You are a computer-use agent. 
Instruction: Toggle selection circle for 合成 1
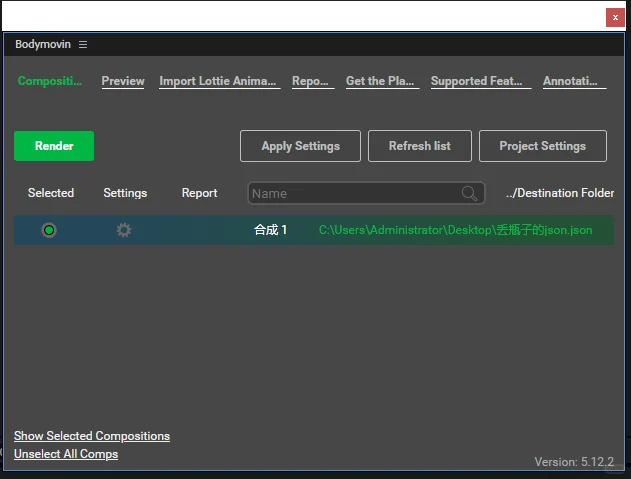point(49,230)
